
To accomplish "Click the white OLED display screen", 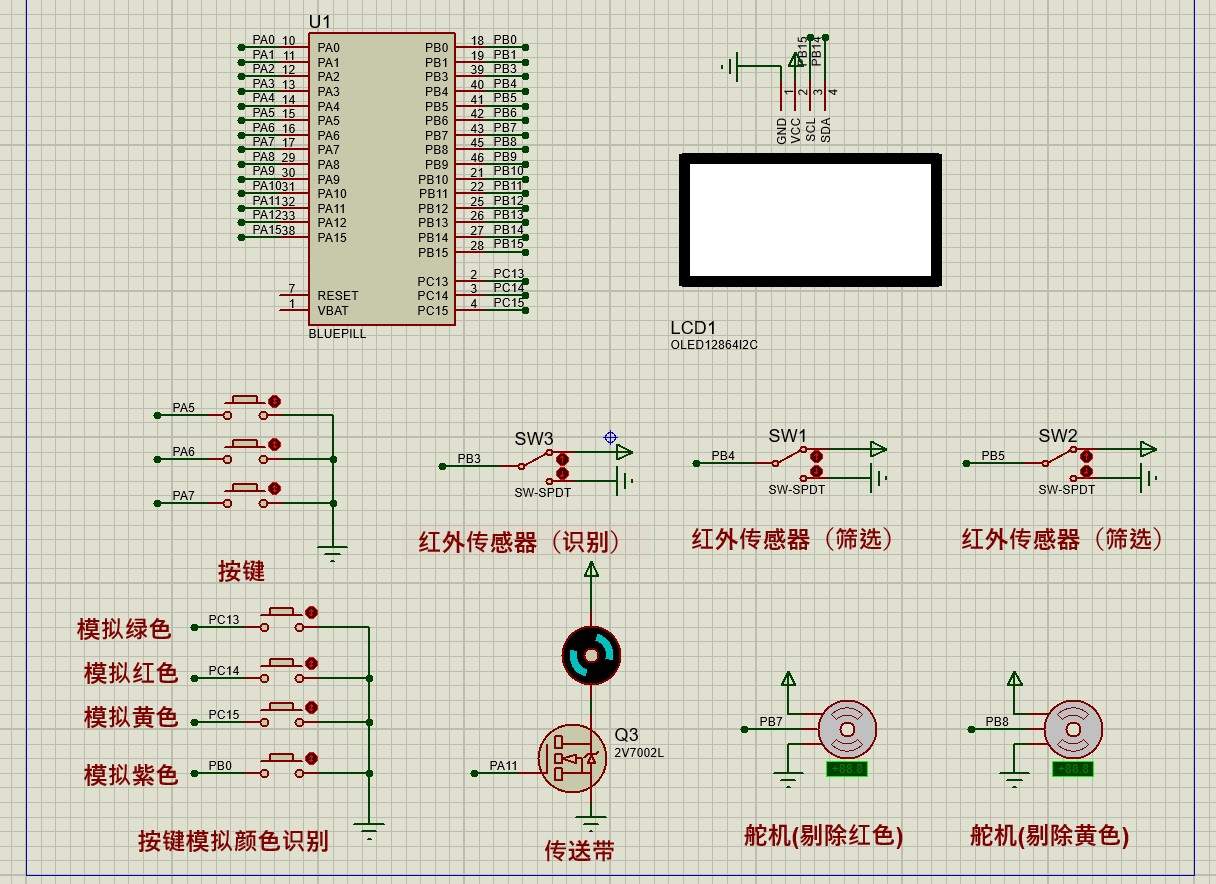I will [811, 218].
